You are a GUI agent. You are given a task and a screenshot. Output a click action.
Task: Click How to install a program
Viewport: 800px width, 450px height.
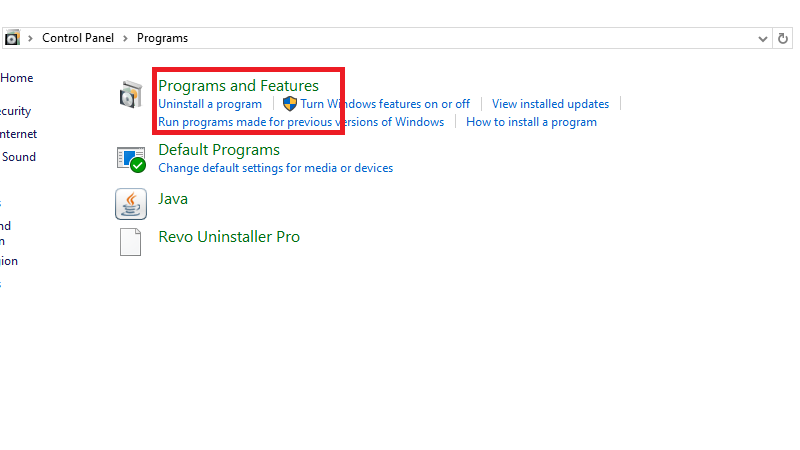tap(531, 122)
